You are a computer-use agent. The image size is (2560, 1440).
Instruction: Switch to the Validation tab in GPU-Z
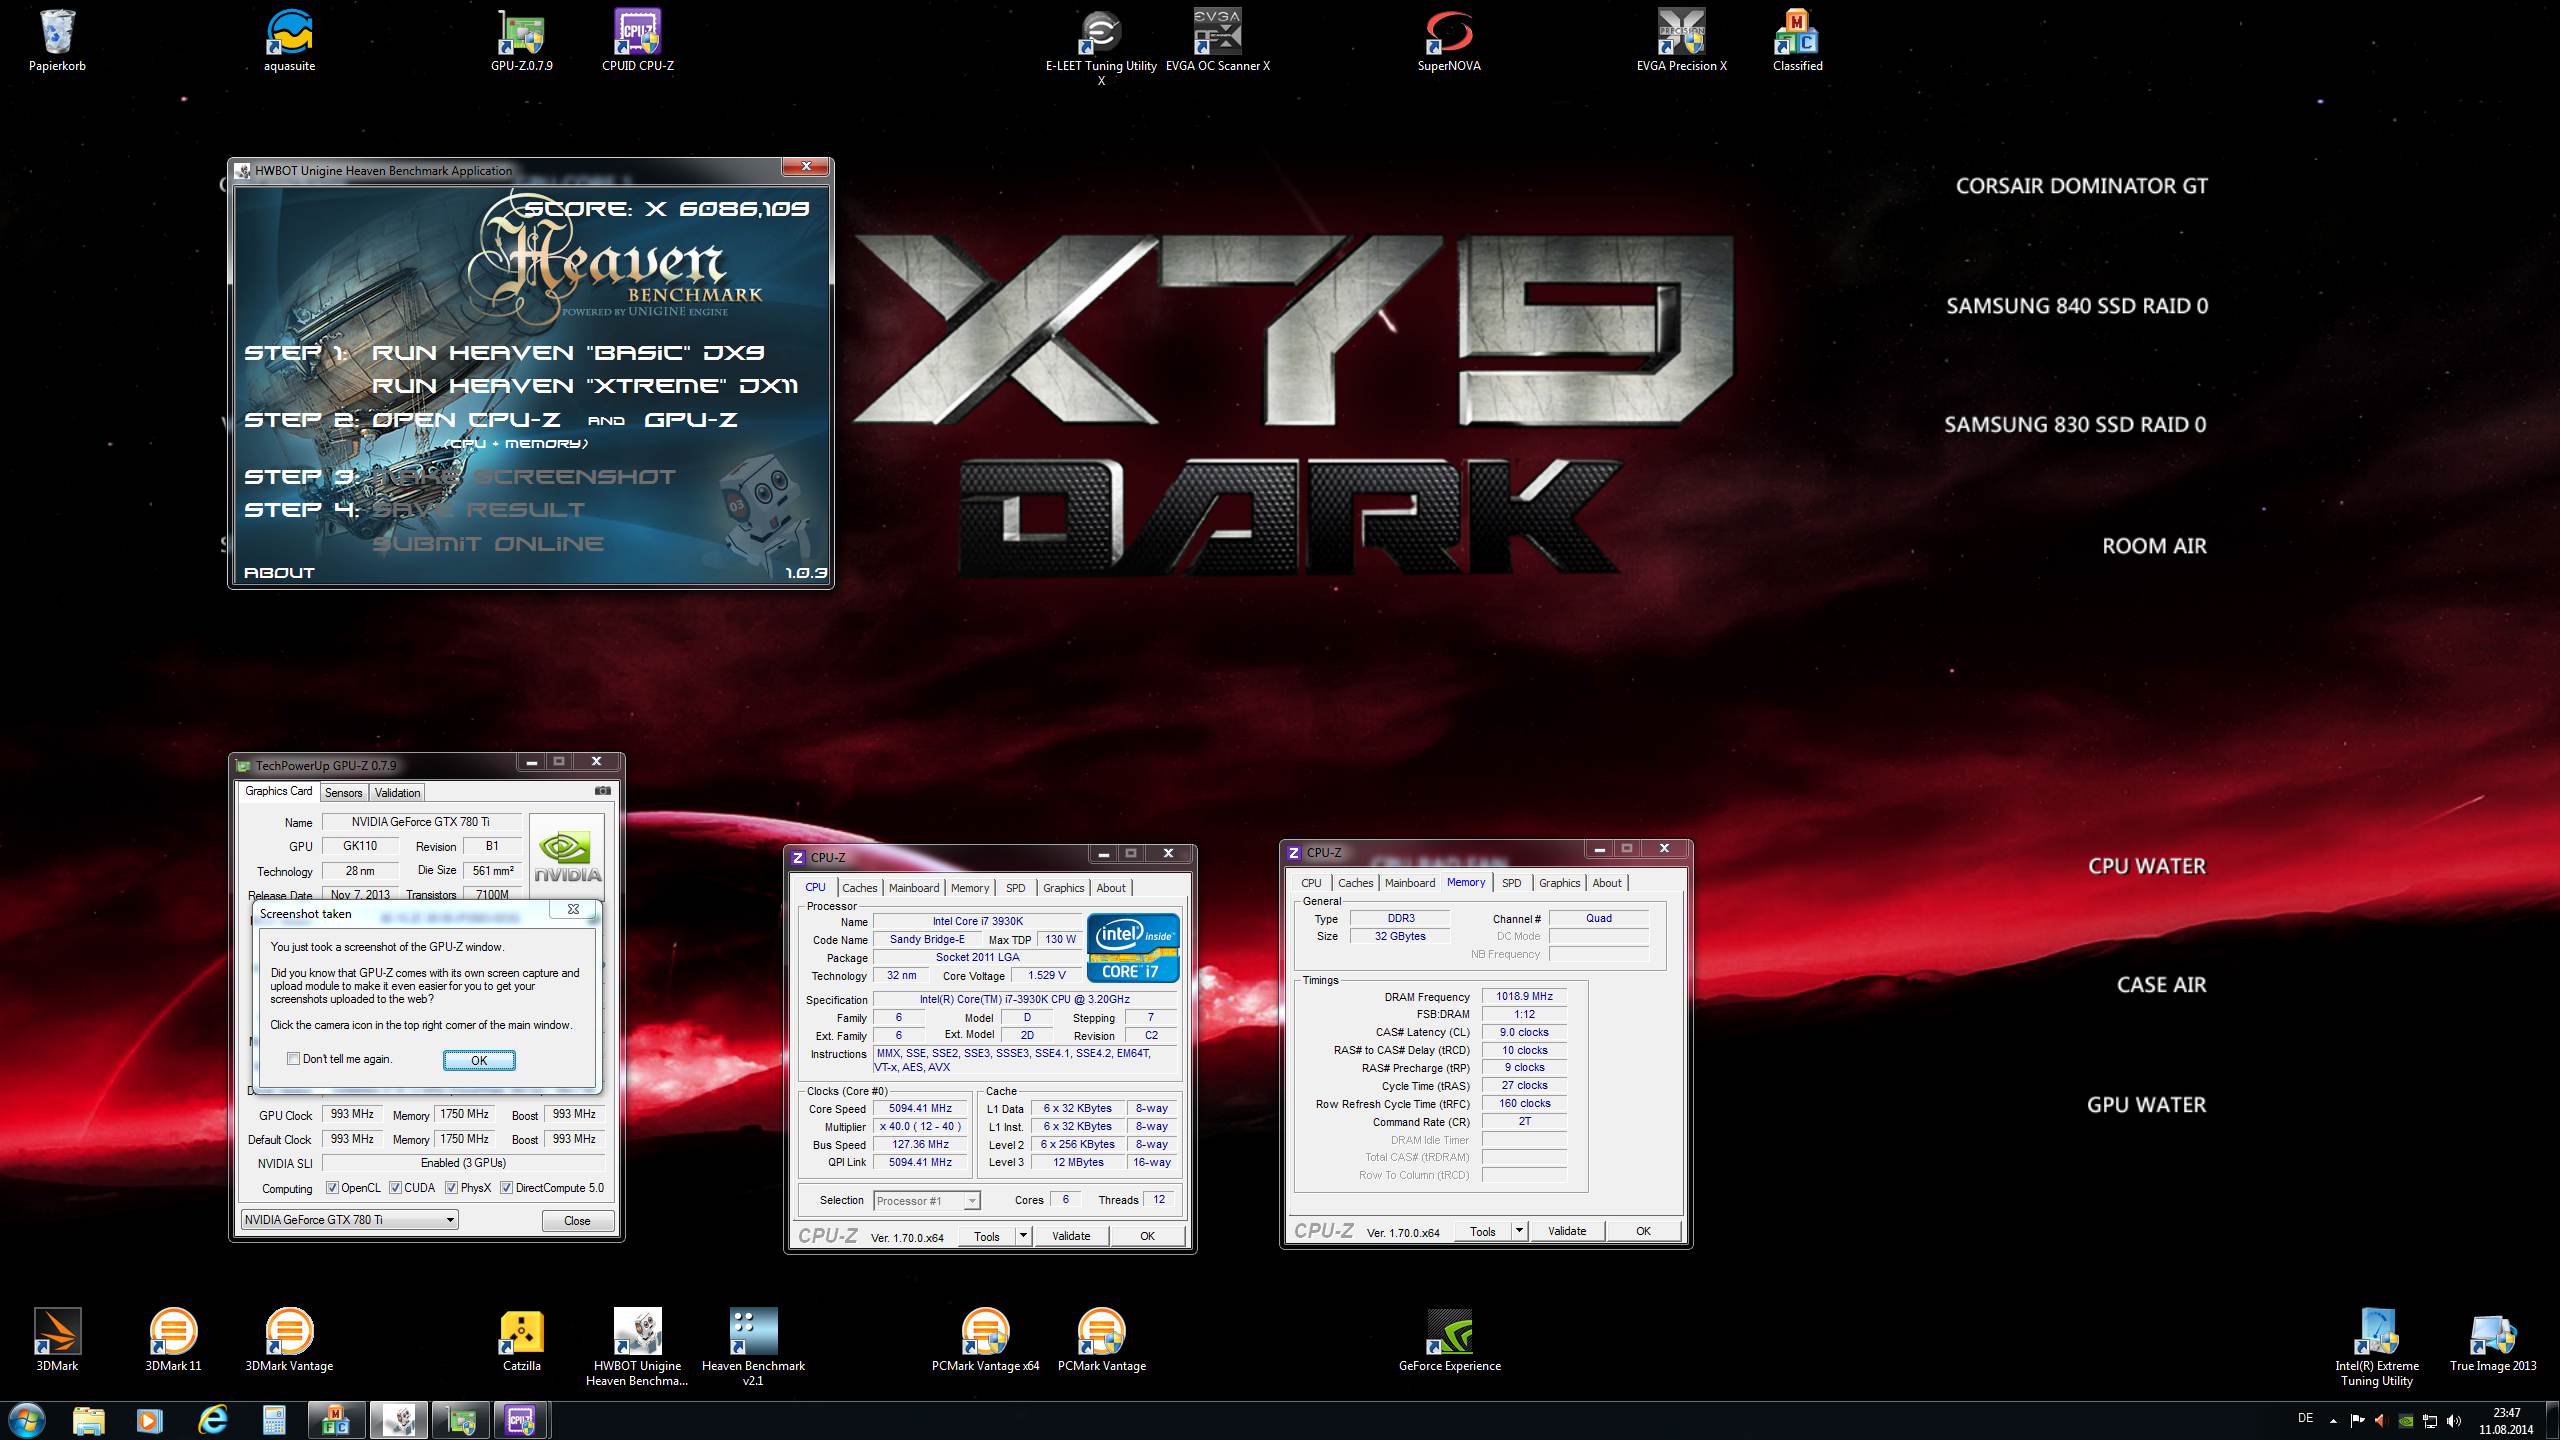(x=397, y=793)
